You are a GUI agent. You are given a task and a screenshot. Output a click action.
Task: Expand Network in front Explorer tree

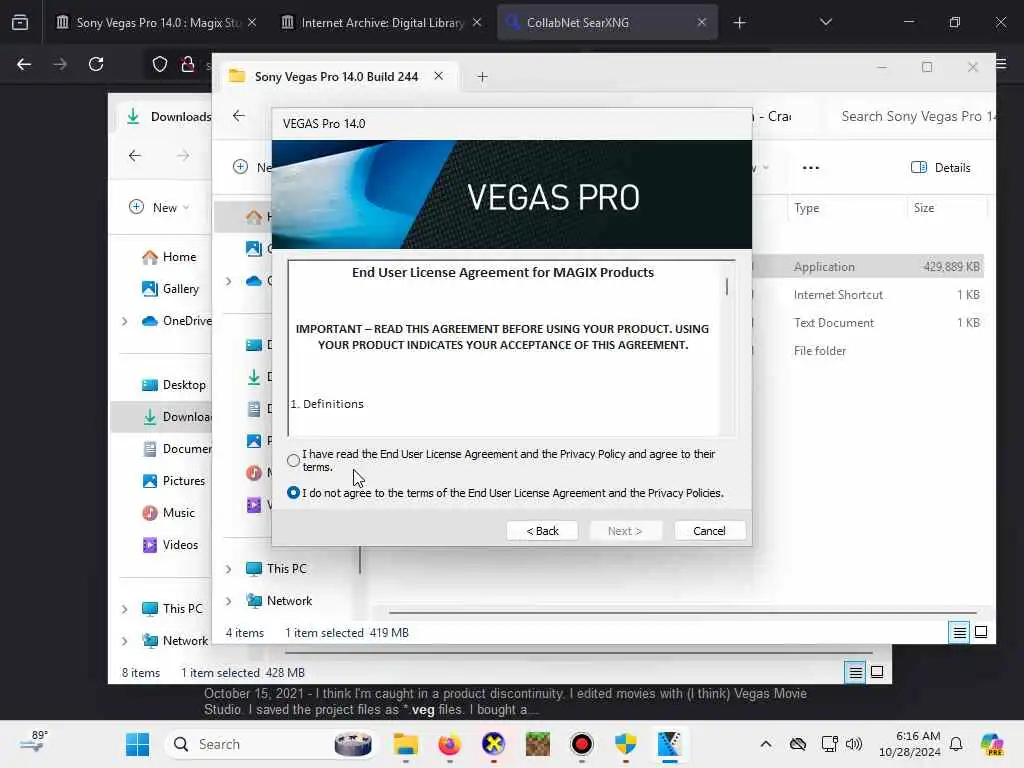point(229,601)
